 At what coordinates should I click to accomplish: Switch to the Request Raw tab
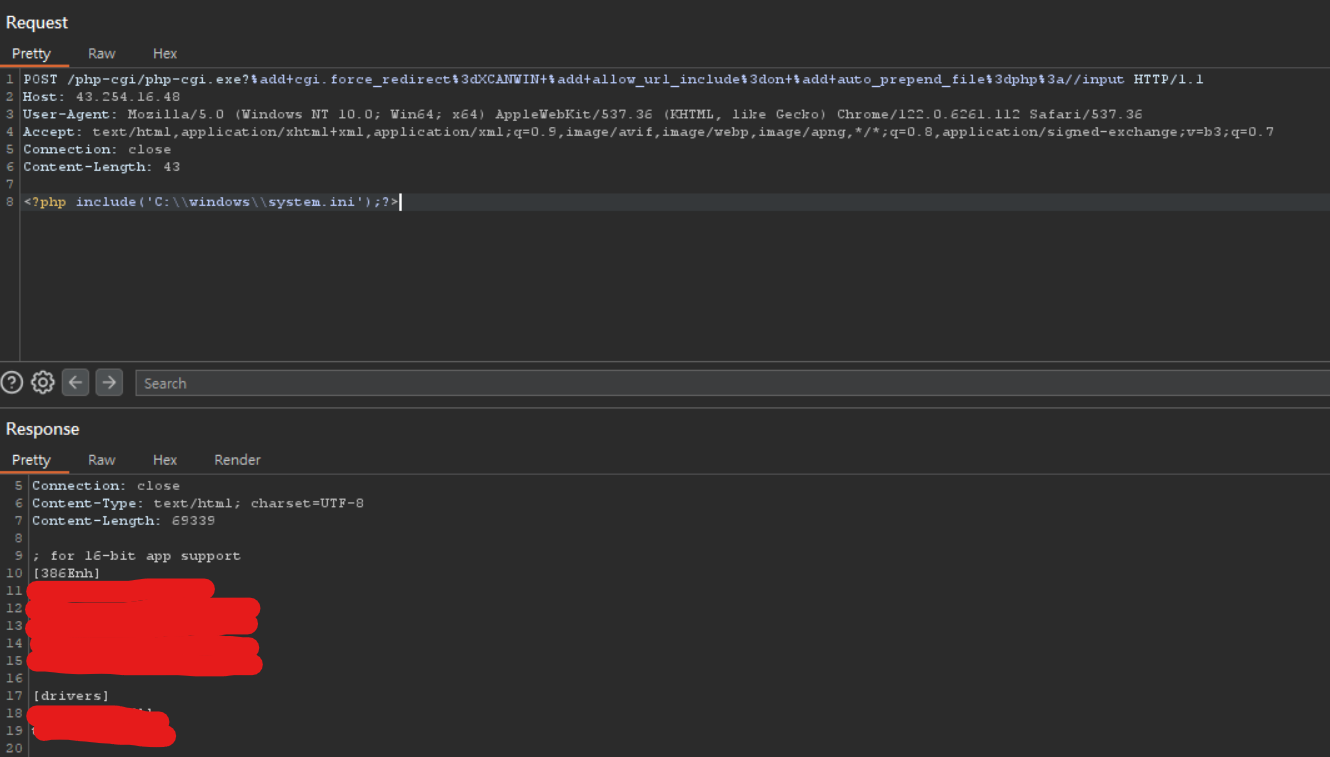point(102,54)
